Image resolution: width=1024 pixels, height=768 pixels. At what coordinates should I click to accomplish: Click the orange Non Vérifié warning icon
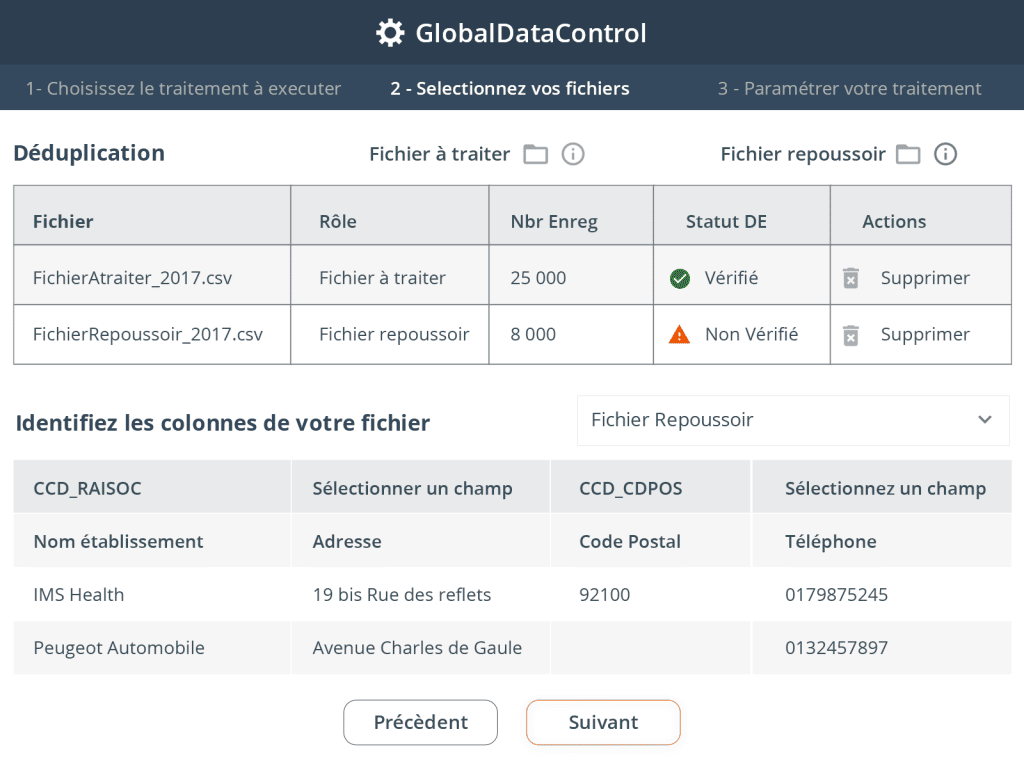[x=679, y=335]
